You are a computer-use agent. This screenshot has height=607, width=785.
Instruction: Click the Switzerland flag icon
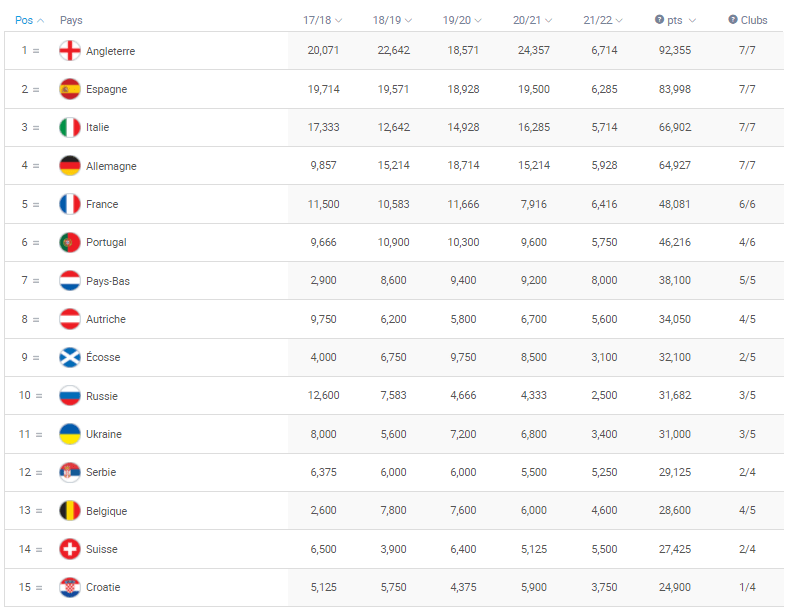(x=70, y=549)
